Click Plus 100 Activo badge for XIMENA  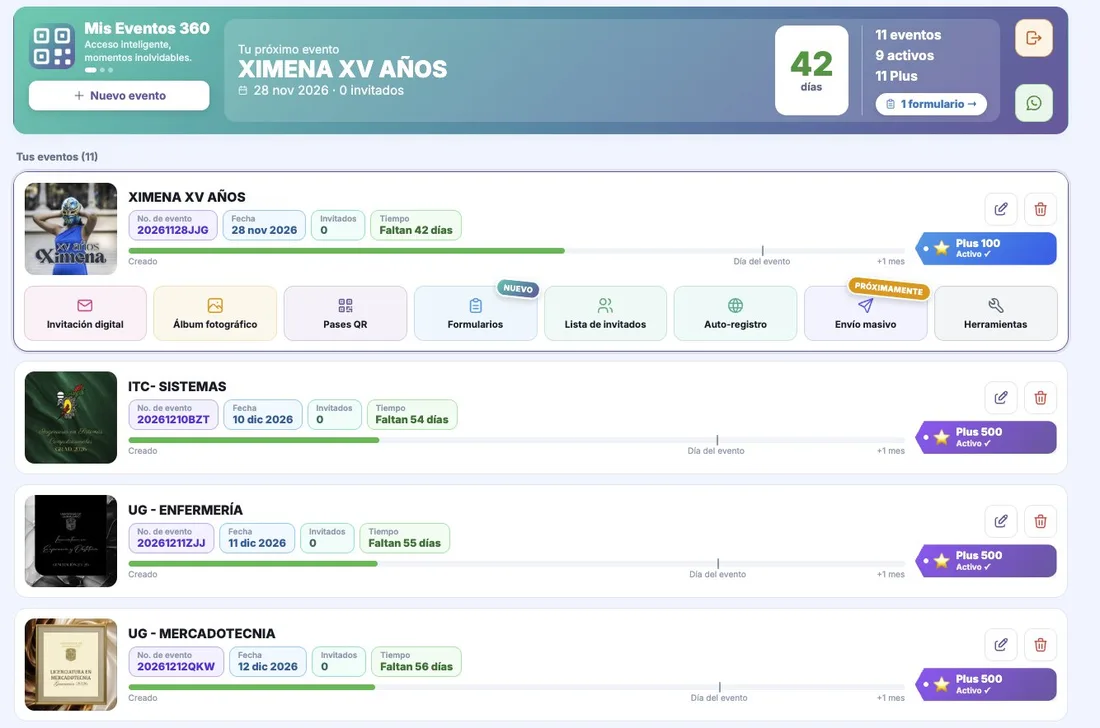point(986,248)
